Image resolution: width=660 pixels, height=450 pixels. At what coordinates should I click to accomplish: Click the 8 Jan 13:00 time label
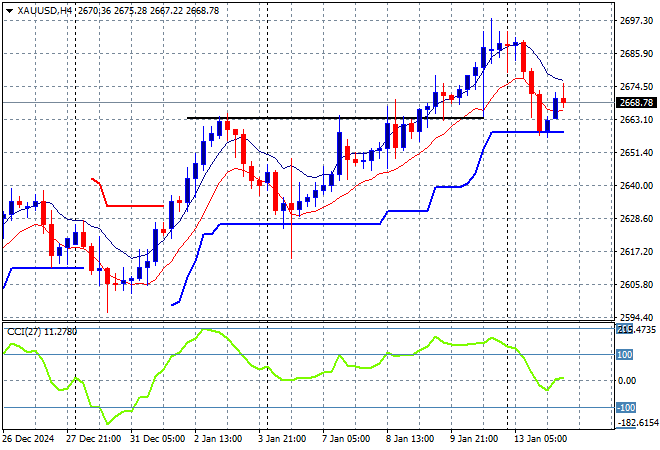410,439
